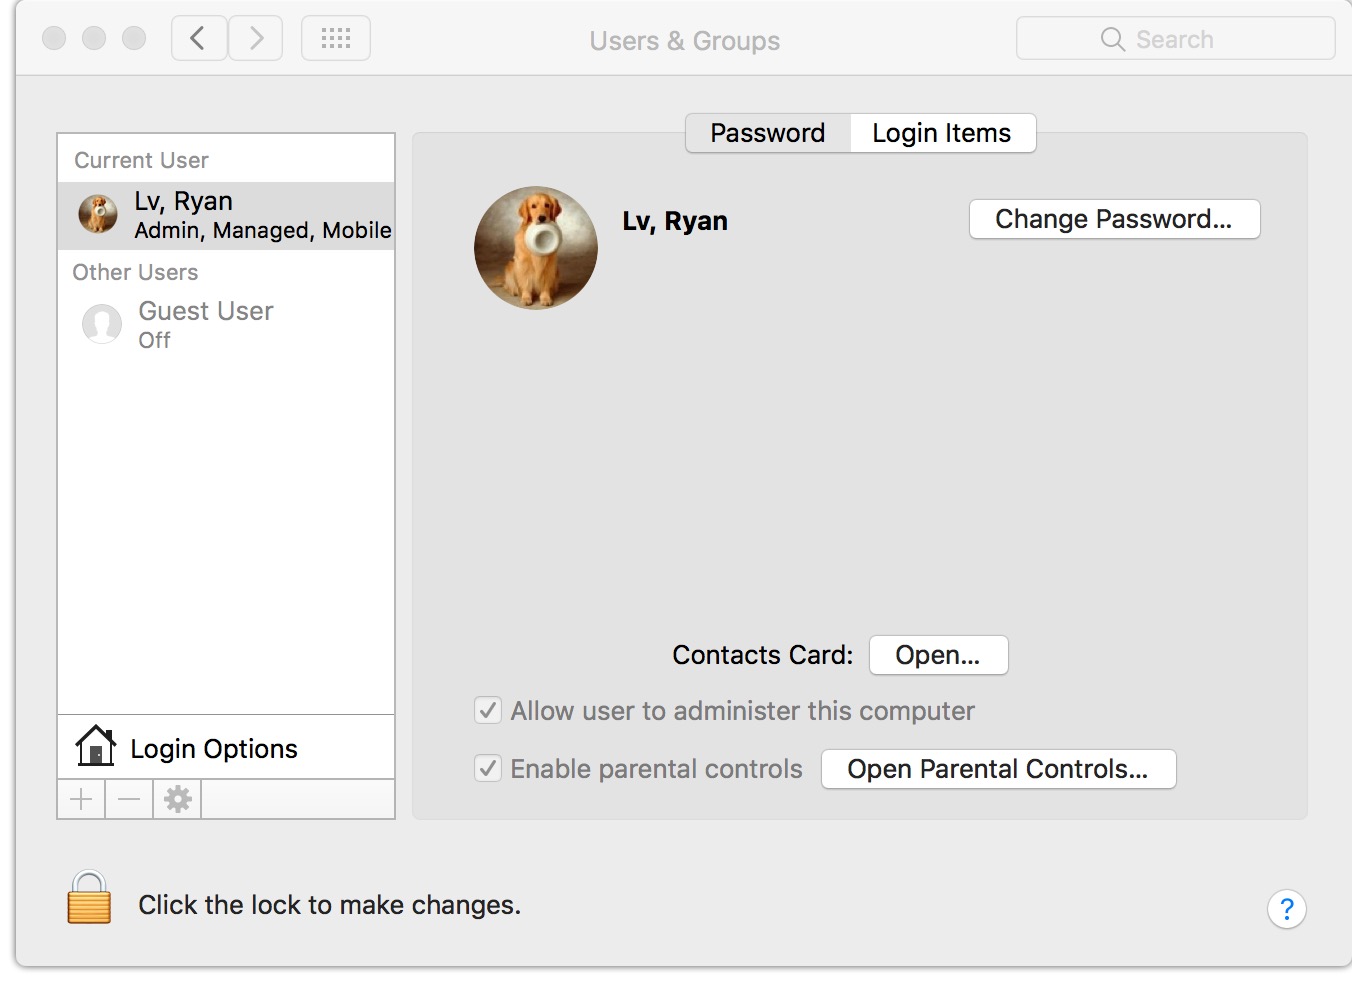The width and height of the screenshot is (1352, 982).
Task: Click the Login Options house icon
Action: pos(95,747)
